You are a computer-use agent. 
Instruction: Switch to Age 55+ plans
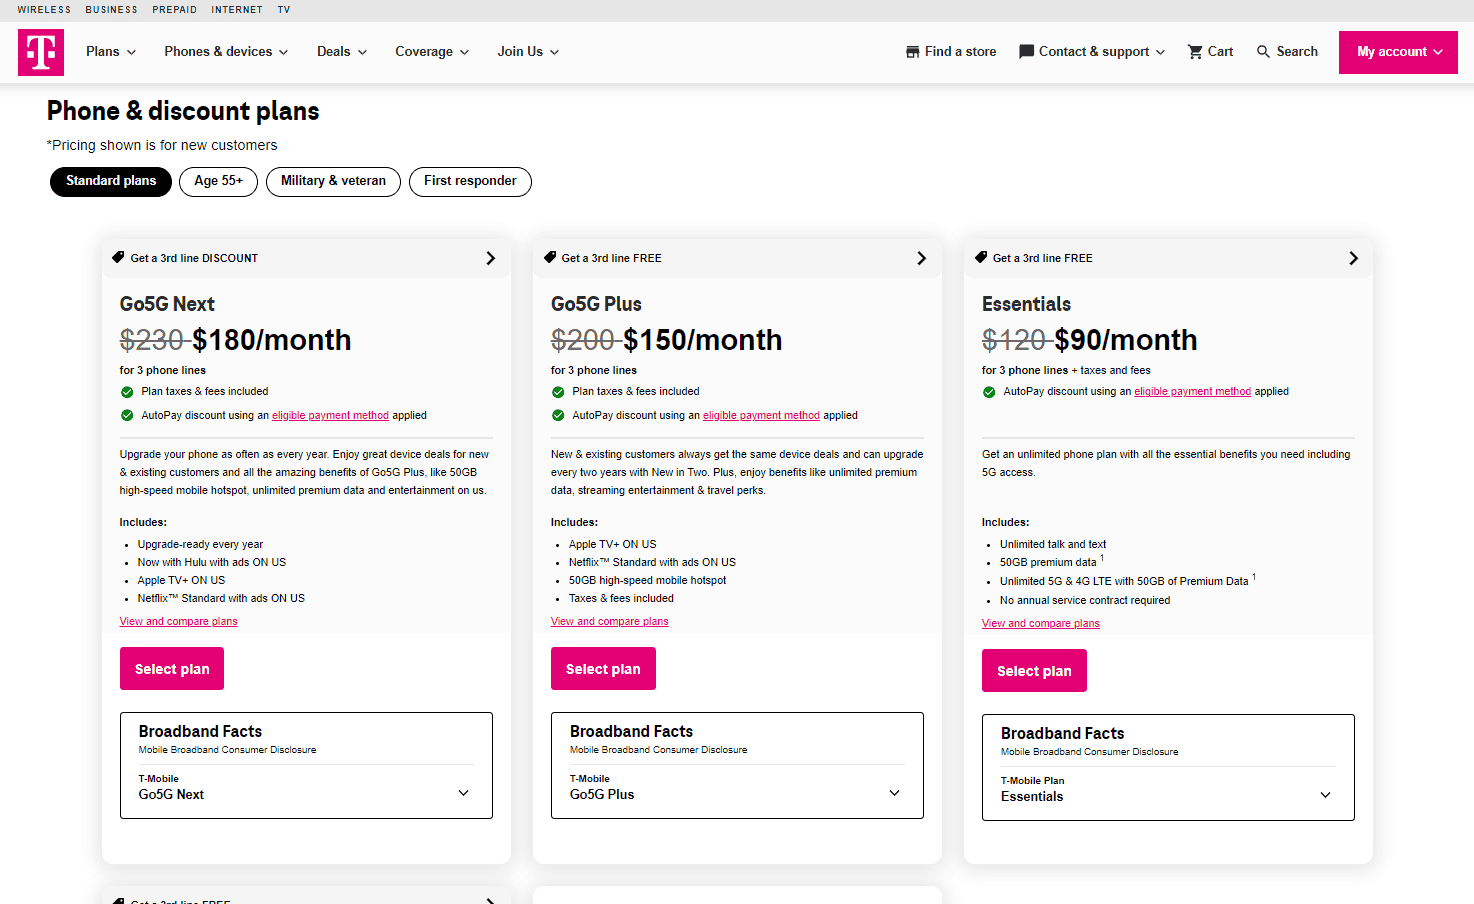[218, 181]
